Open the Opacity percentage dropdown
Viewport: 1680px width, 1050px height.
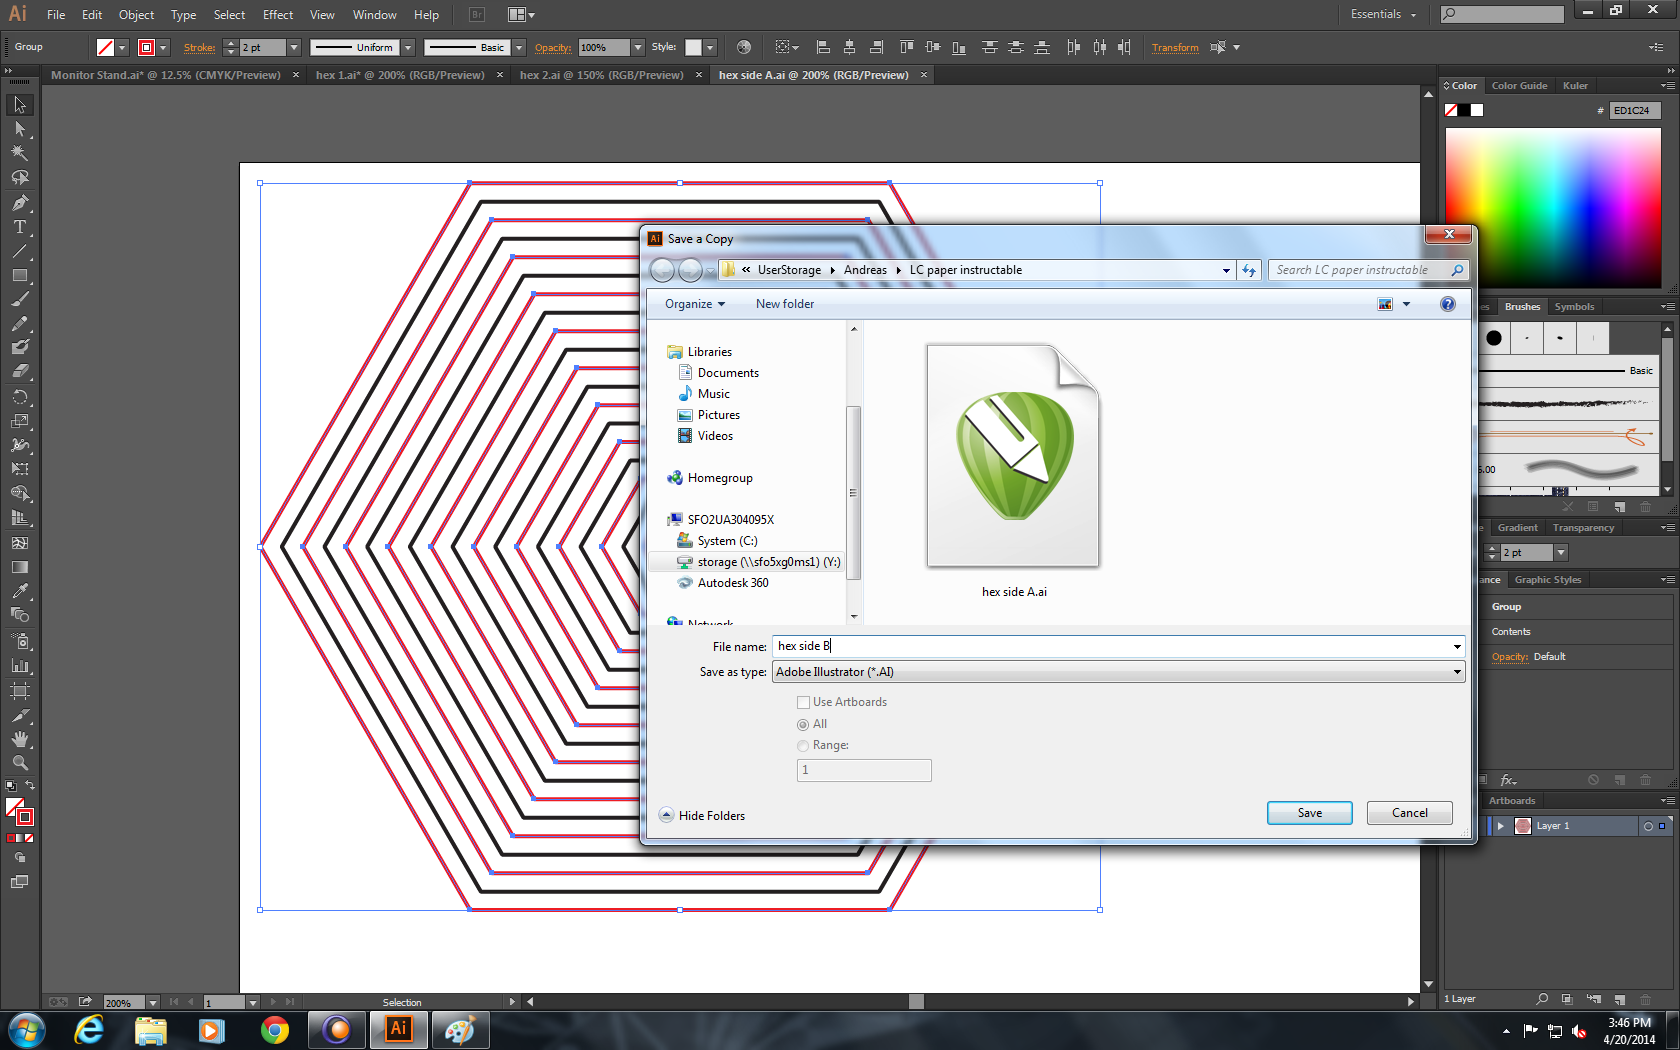(638, 47)
